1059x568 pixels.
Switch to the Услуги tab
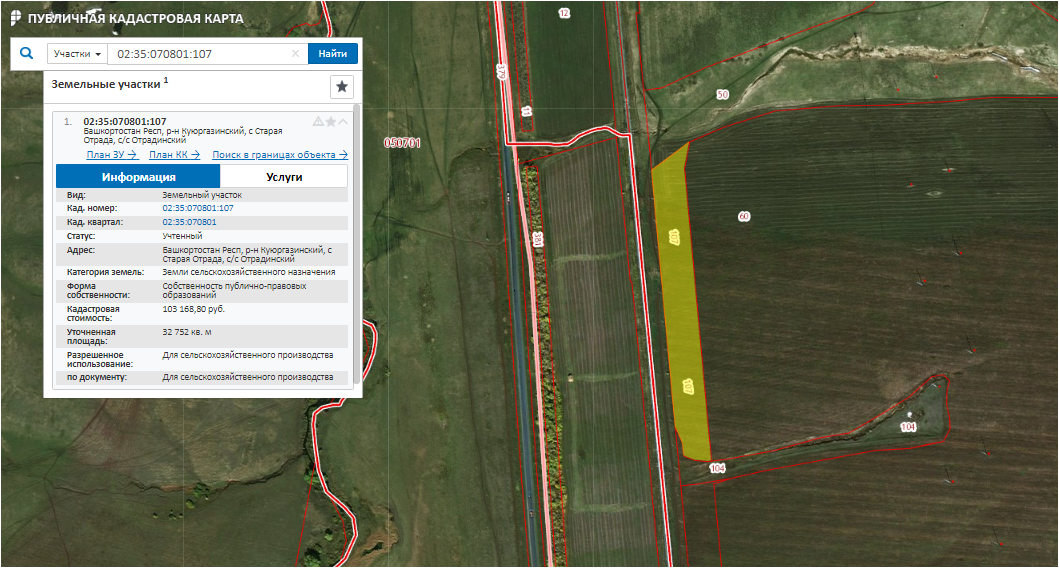284,177
